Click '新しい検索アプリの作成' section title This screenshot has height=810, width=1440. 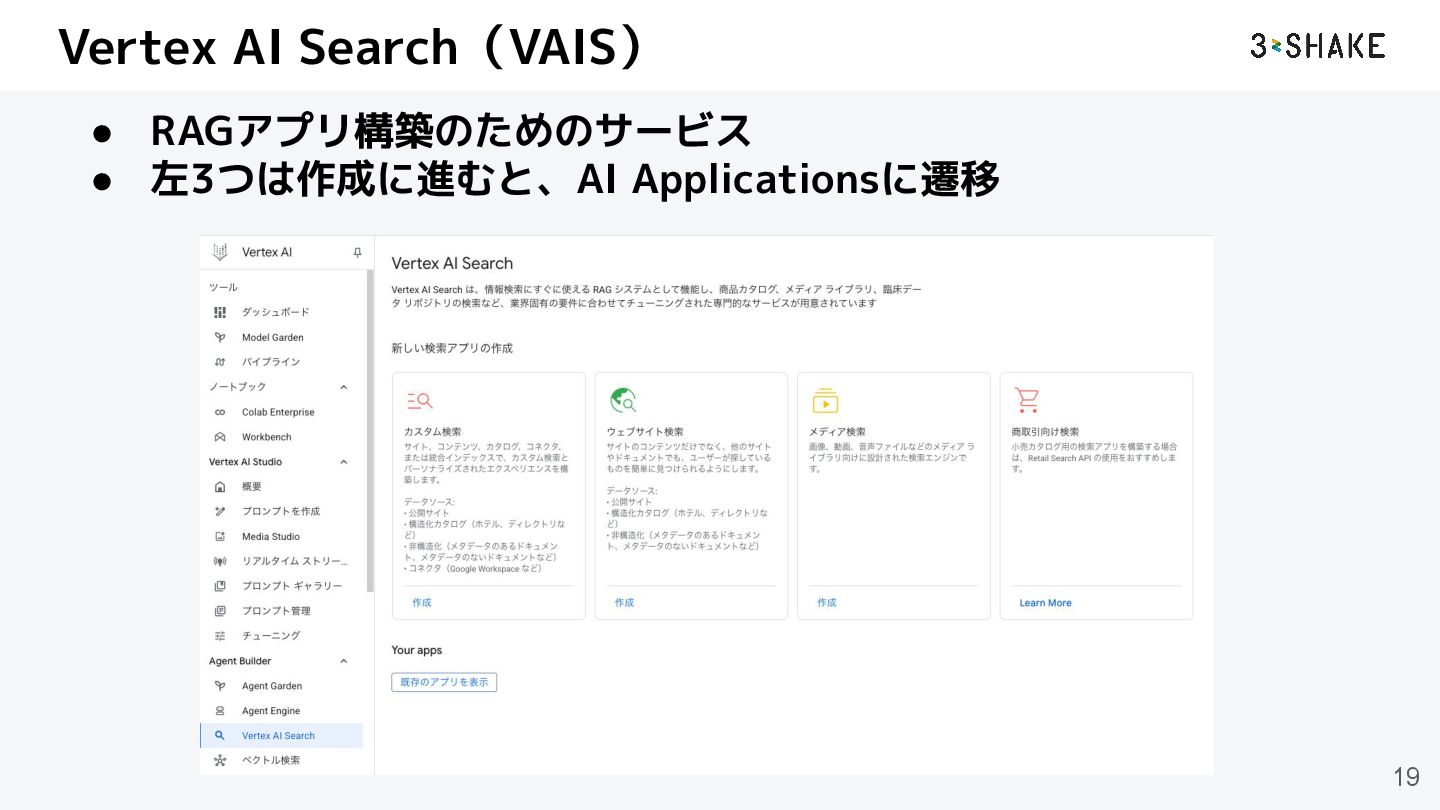click(x=452, y=348)
